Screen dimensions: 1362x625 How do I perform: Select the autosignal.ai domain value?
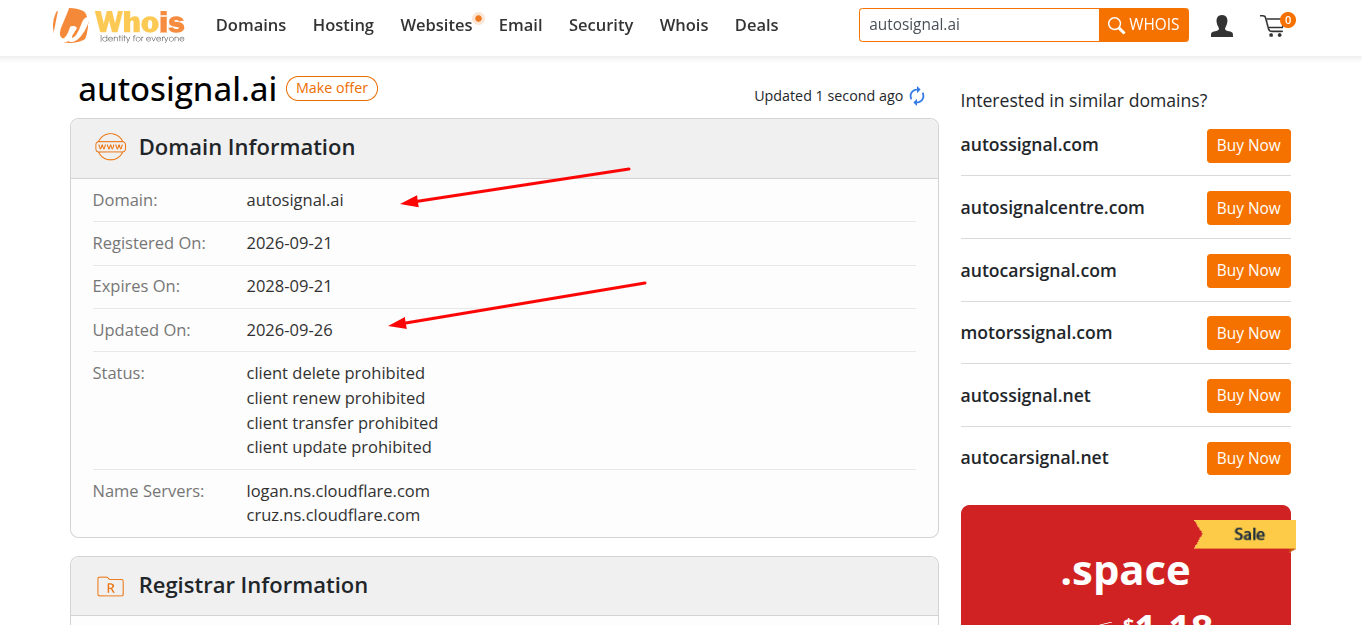click(x=295, y=200)
